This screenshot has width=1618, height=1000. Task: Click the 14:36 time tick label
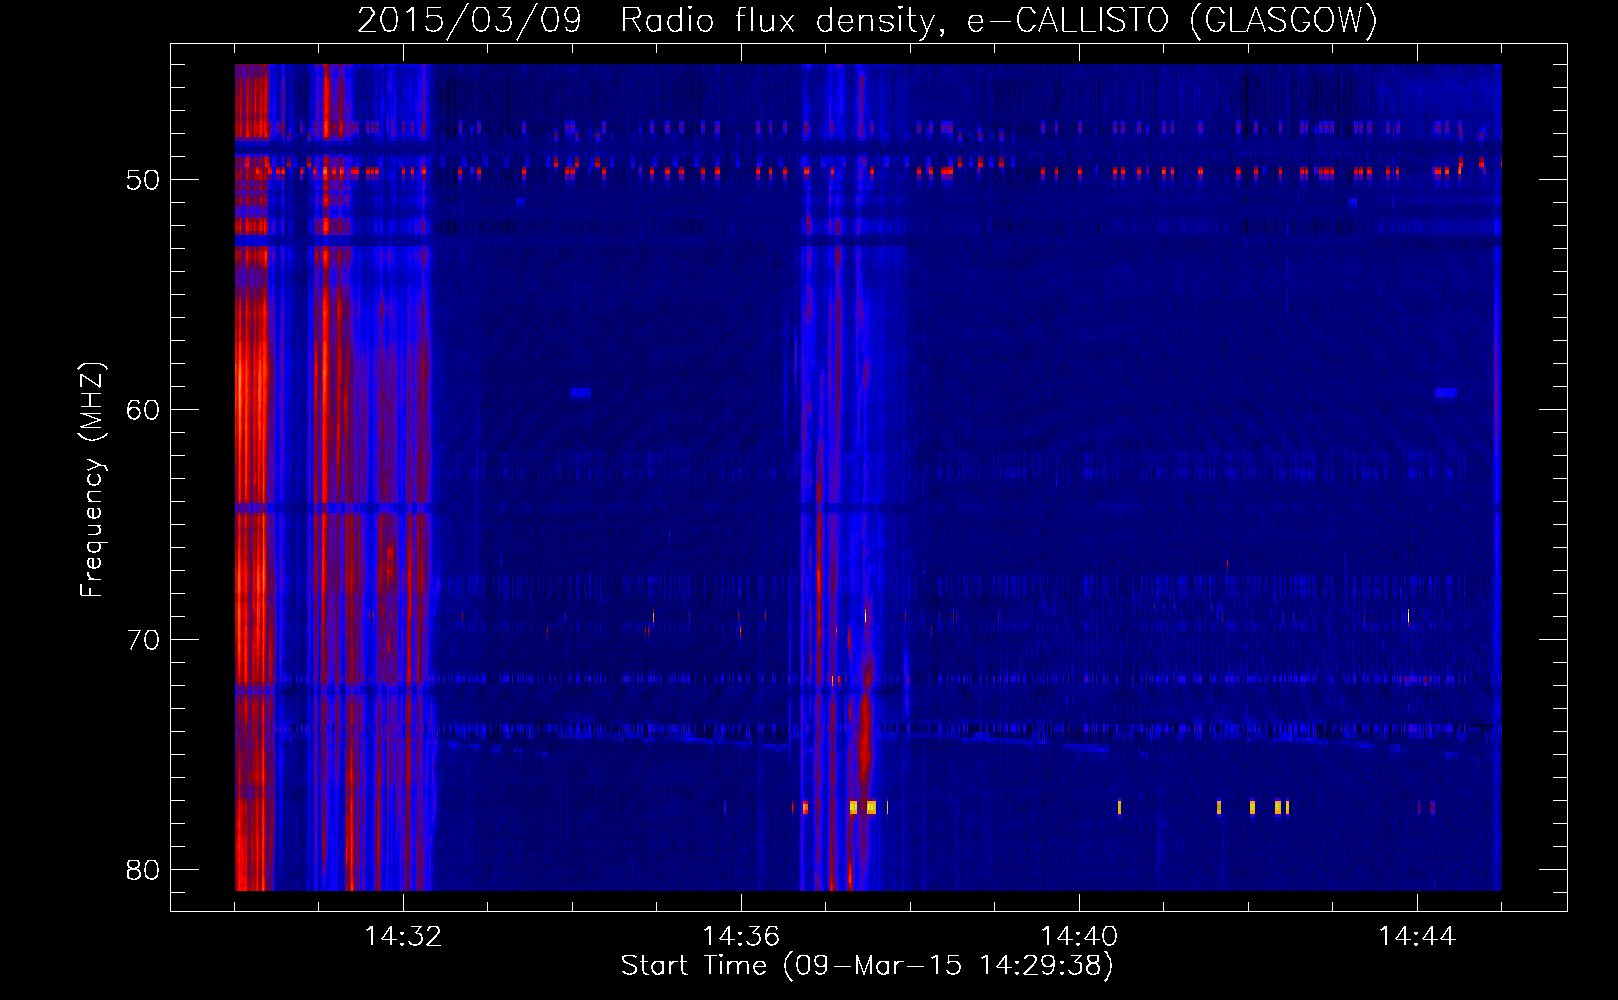point(741,936)
